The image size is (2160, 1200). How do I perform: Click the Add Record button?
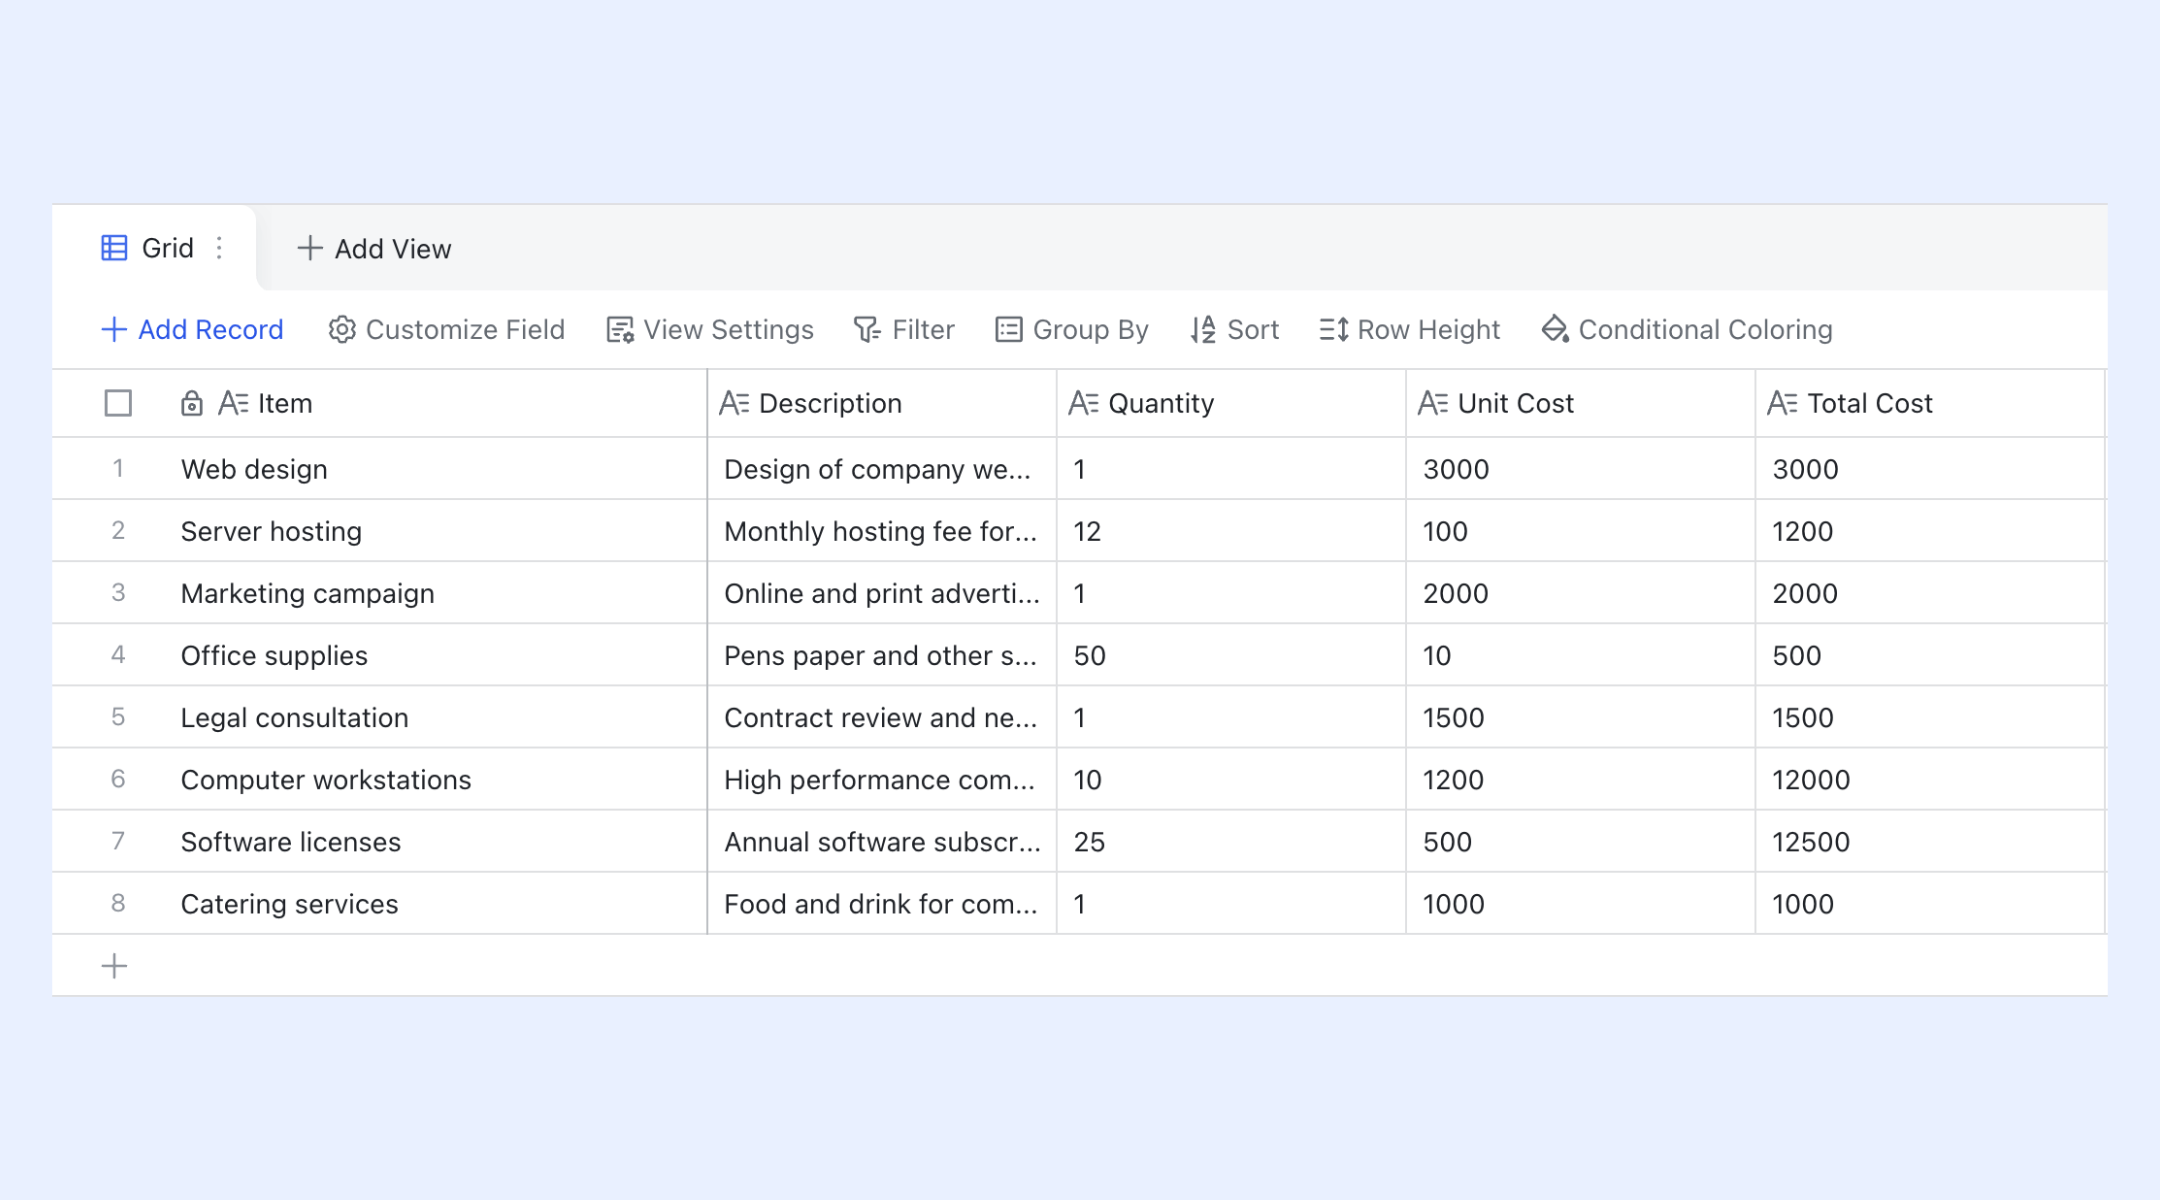point(192,330)
